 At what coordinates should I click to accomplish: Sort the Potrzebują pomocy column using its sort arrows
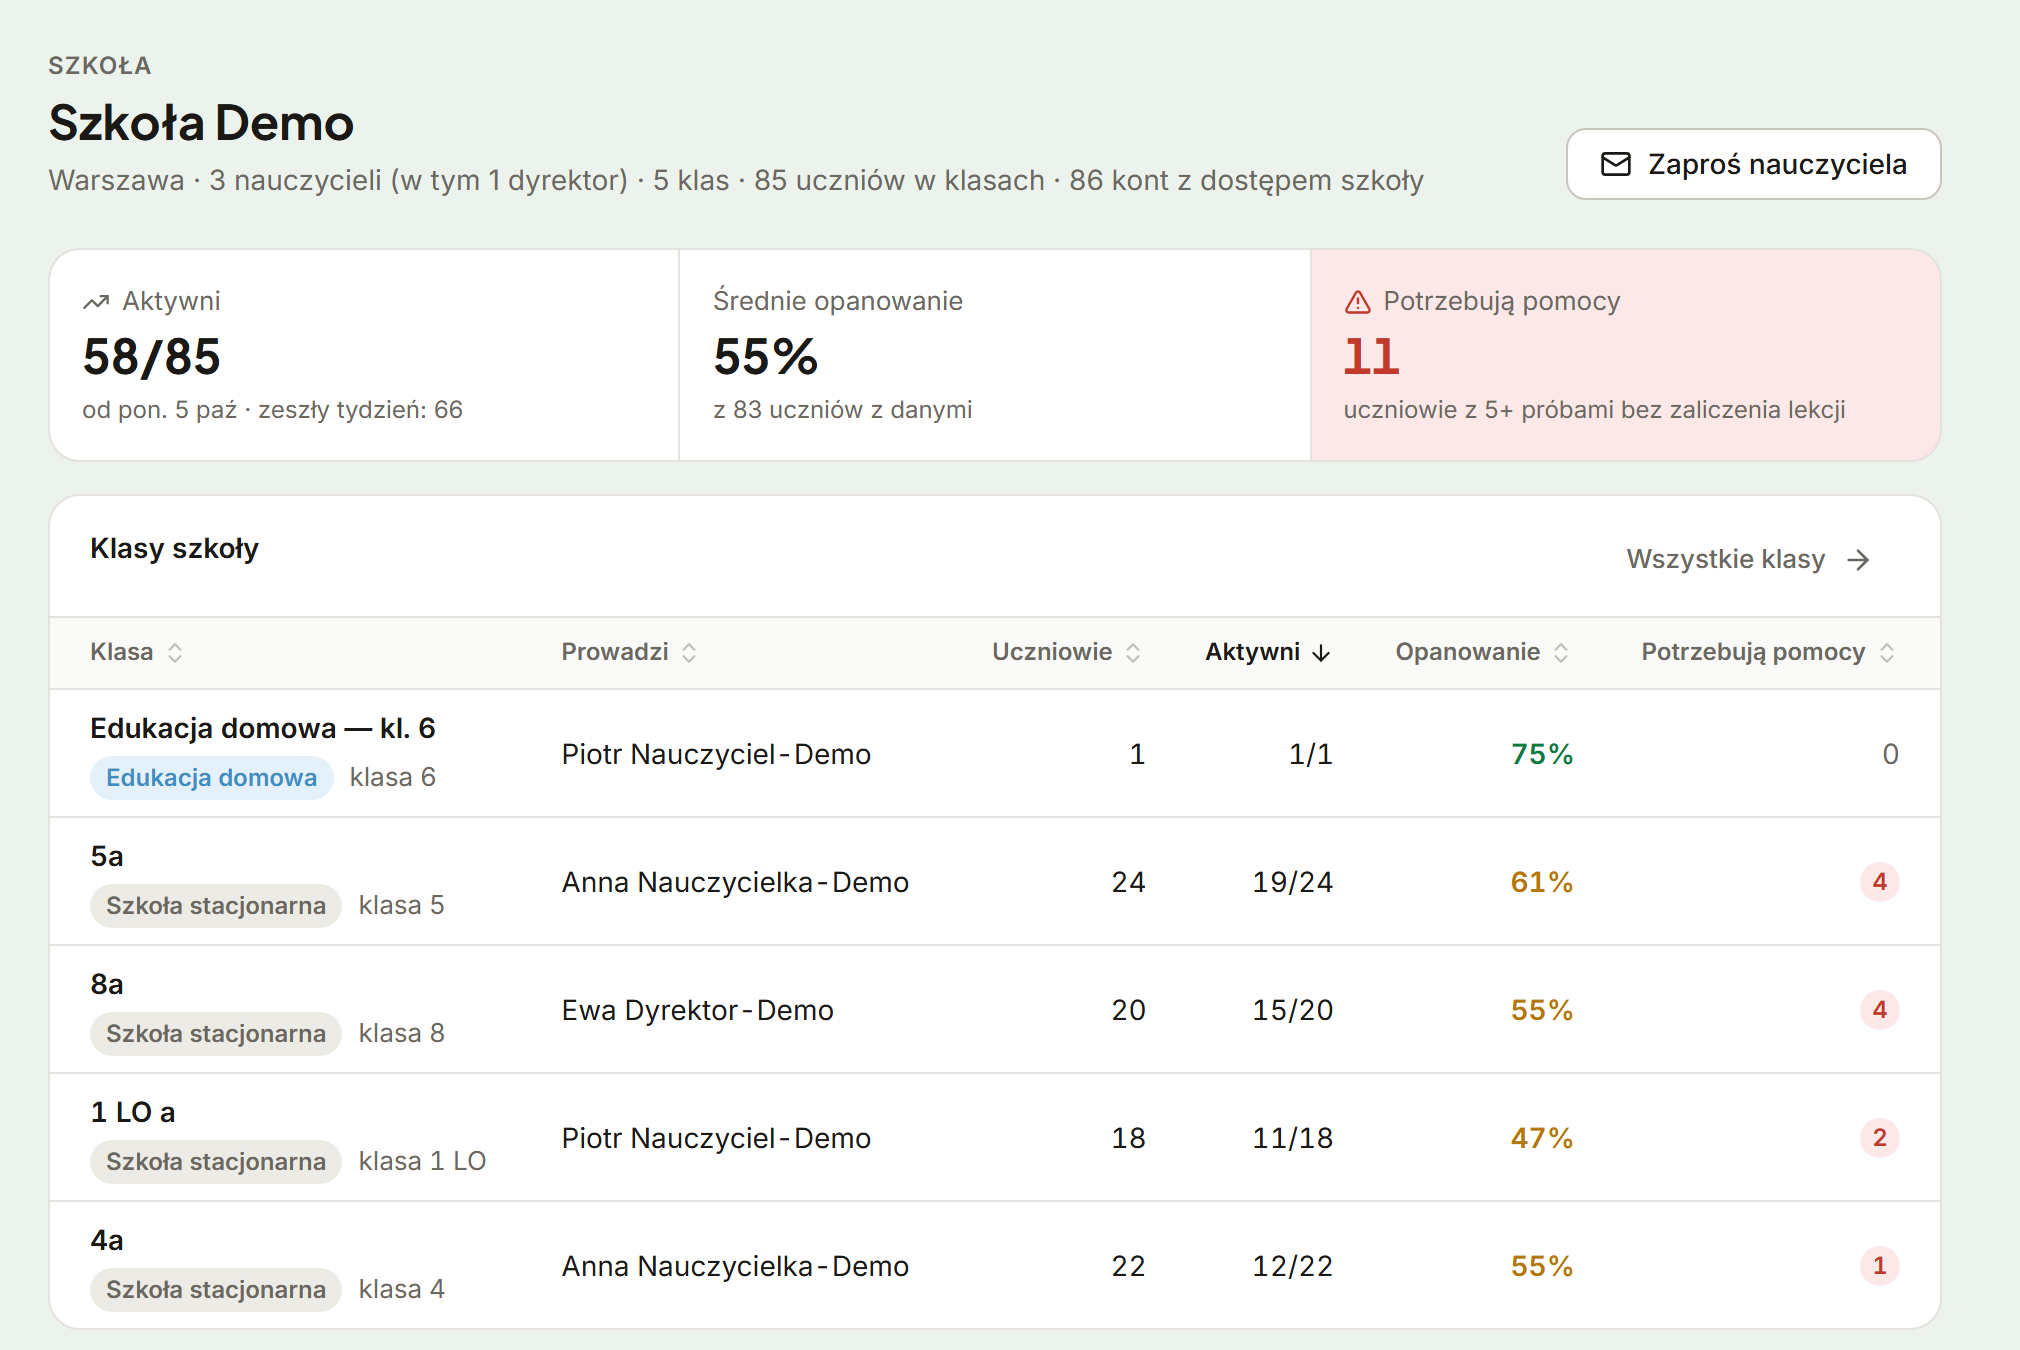click(x=1887, y=653)
